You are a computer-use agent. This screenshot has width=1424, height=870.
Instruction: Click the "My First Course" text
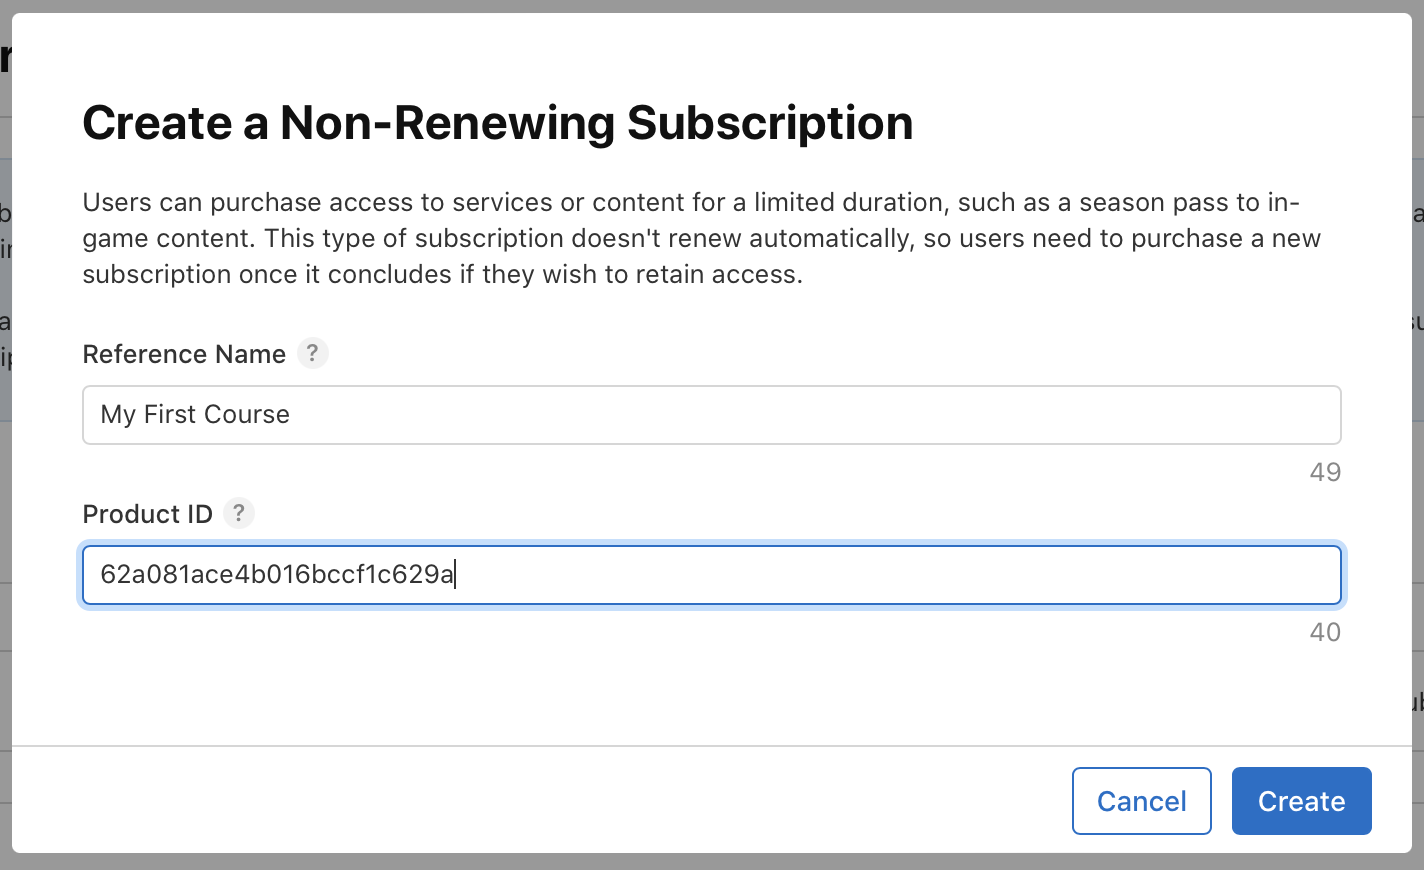click(x=195, y=415)
